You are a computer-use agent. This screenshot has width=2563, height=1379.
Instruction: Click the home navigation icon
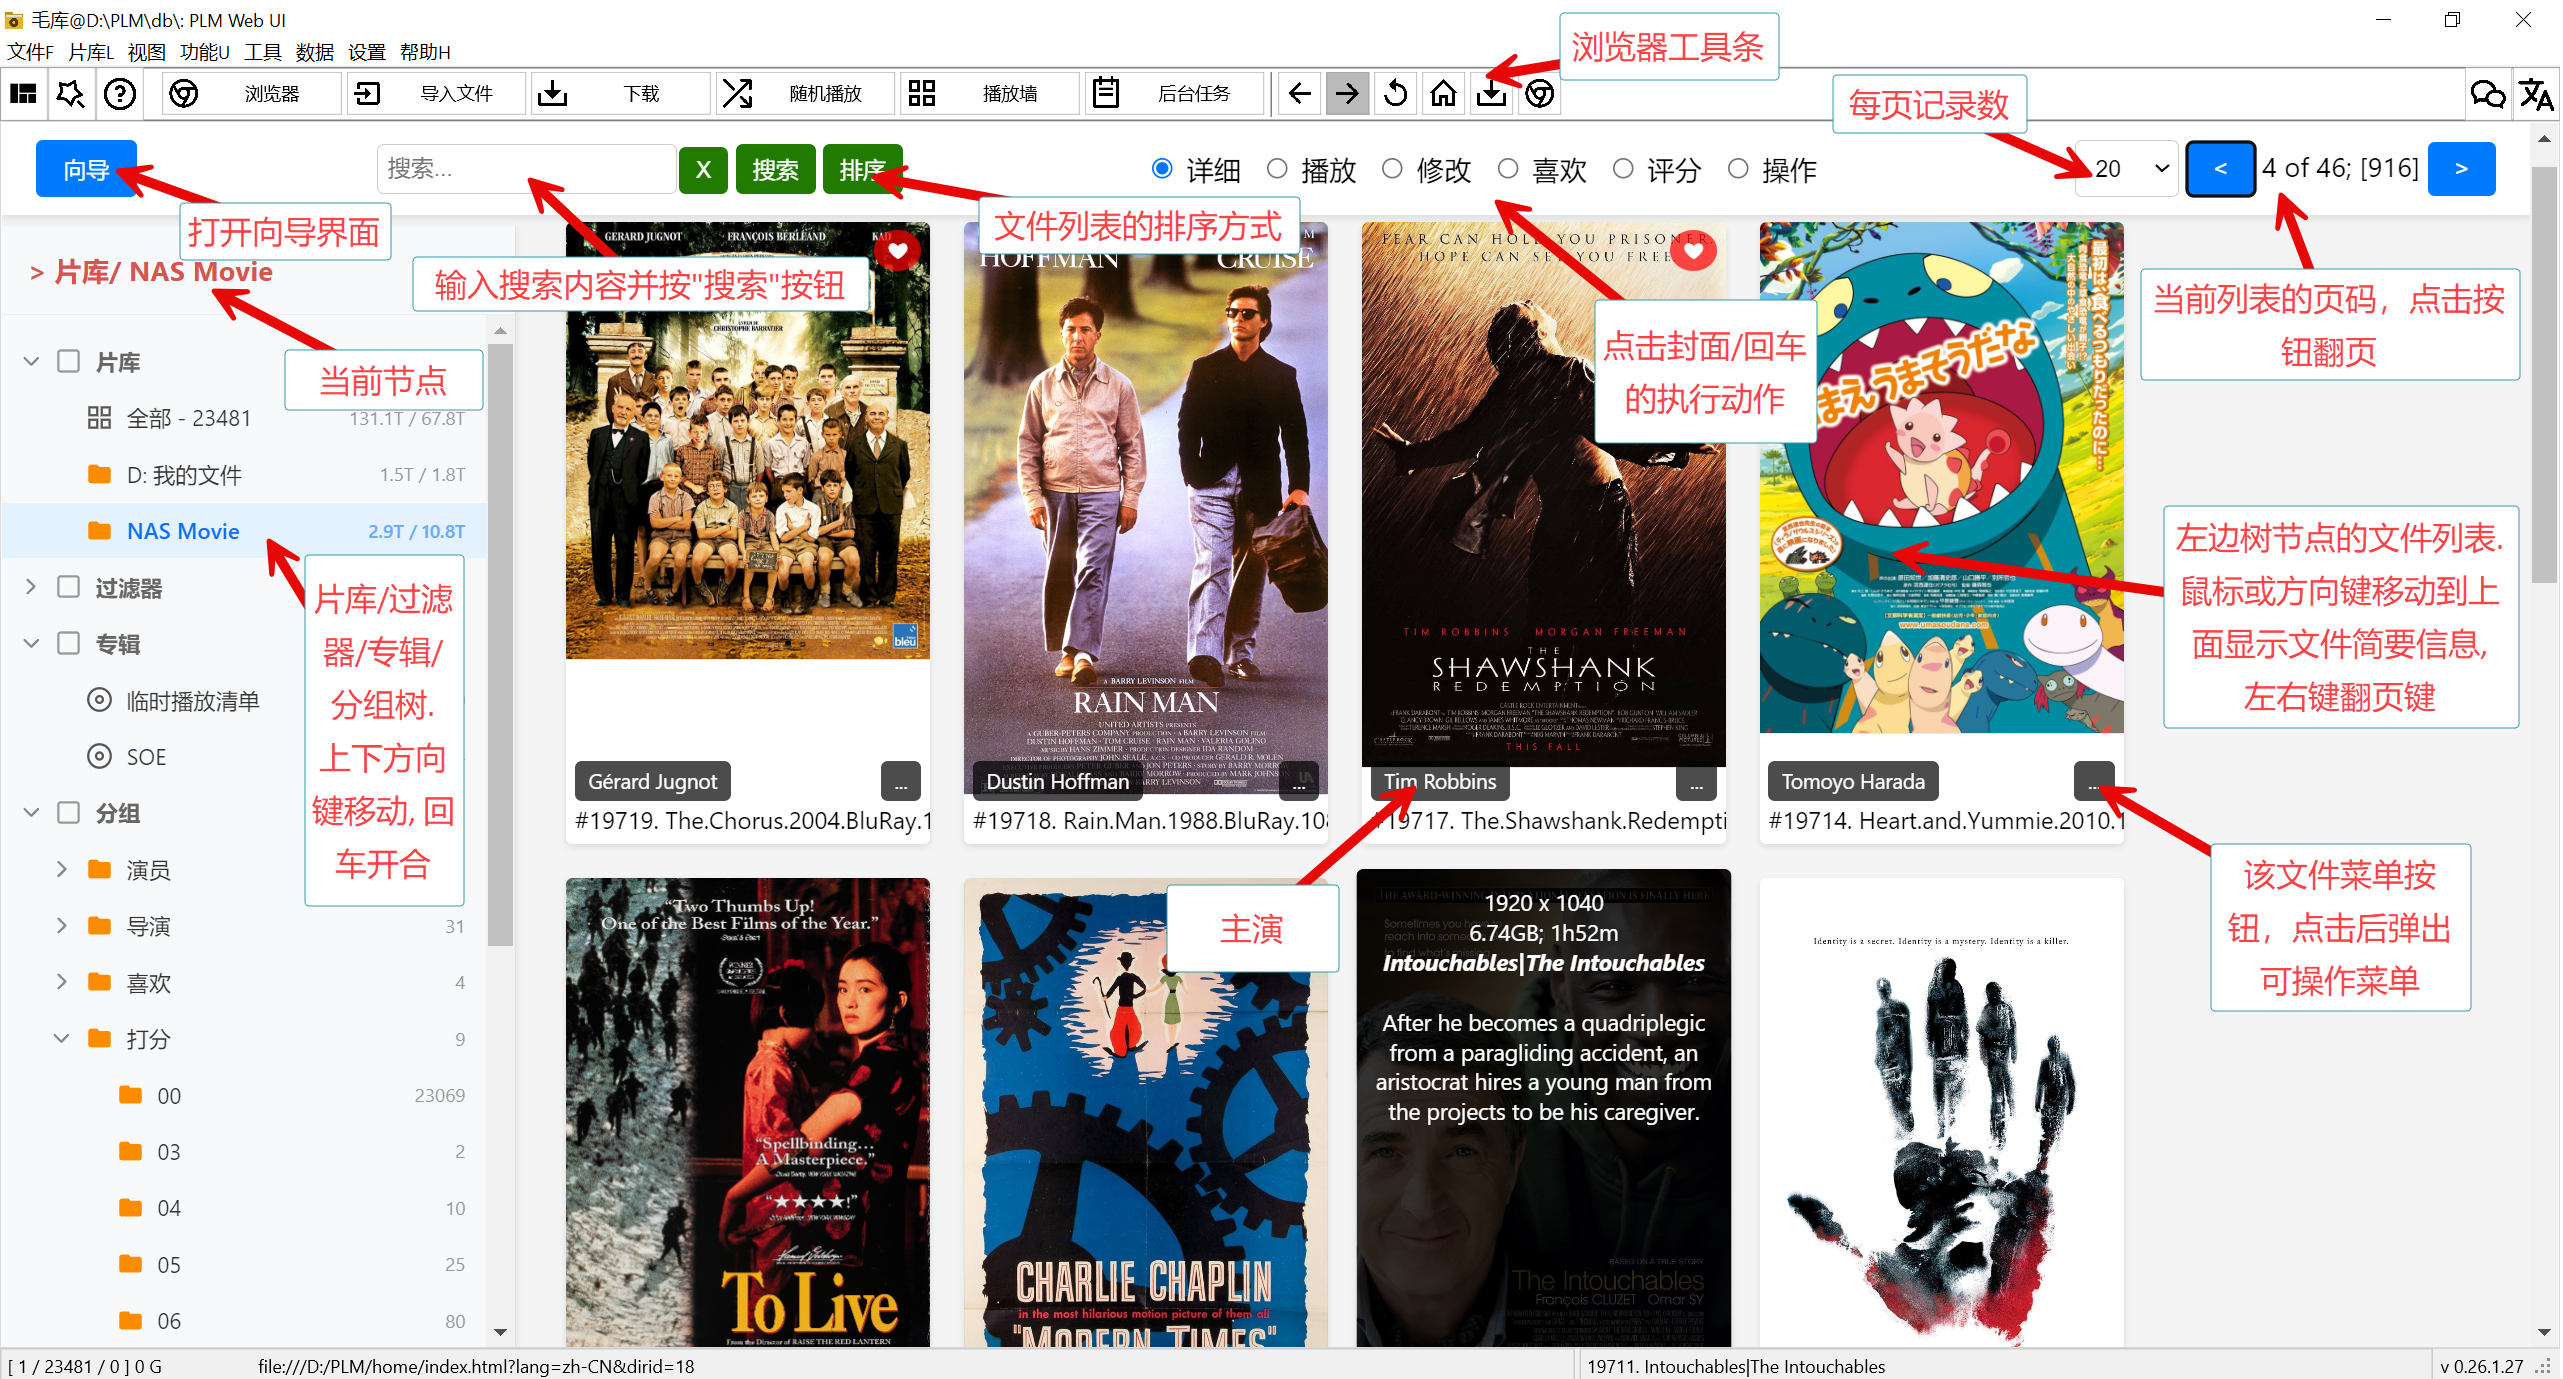(1443, 94)
